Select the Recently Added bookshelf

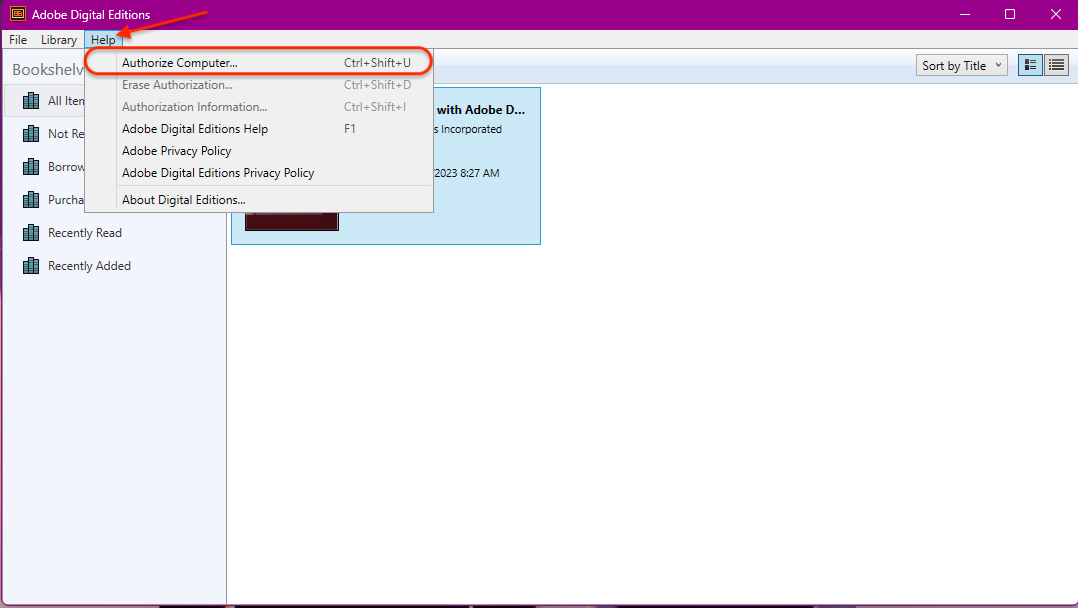point(114,265)
